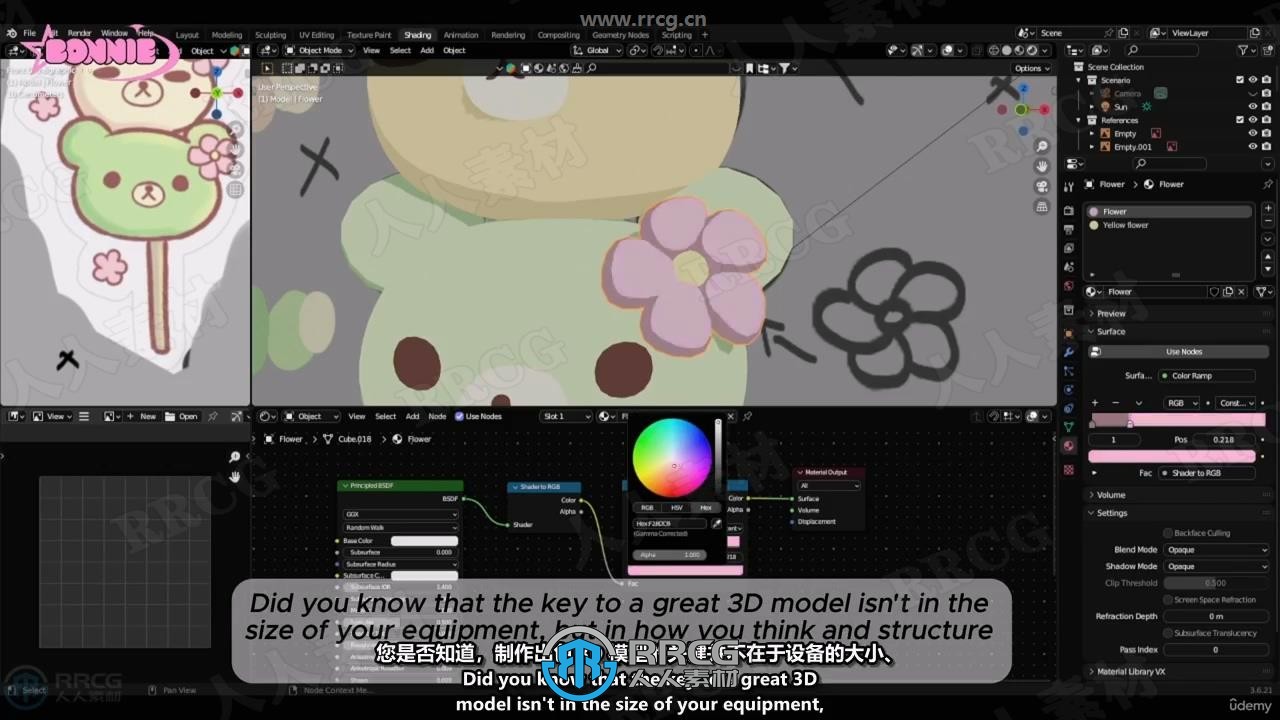Viewport: 1280px width, 720px height.
Task: Open the Options dropdown in viewport
Action: [1032, 68]
